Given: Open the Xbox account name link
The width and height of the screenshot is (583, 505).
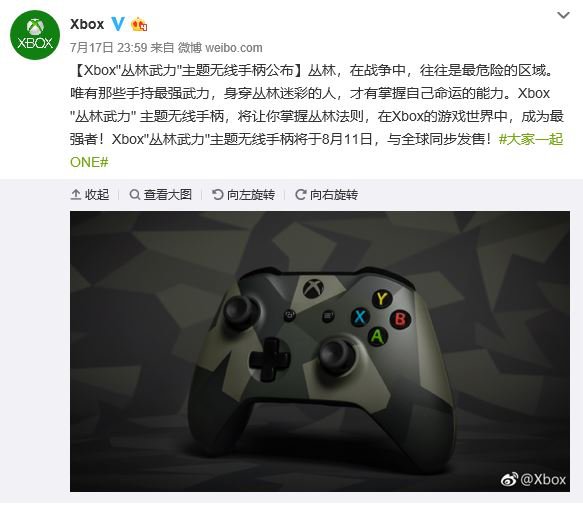Looking at the screenshot, I should coord(87,24).
